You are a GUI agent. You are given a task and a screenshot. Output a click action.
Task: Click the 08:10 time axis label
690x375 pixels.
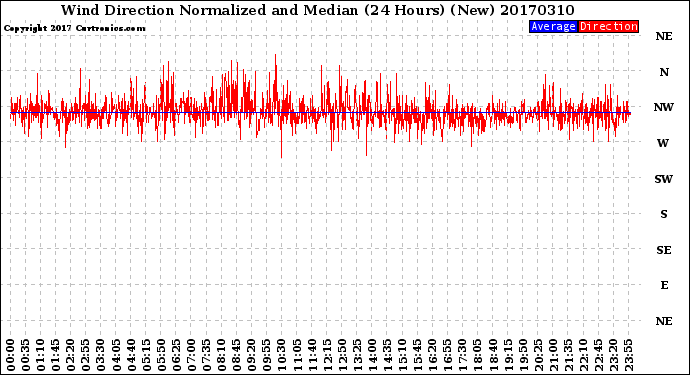point(222,355)
